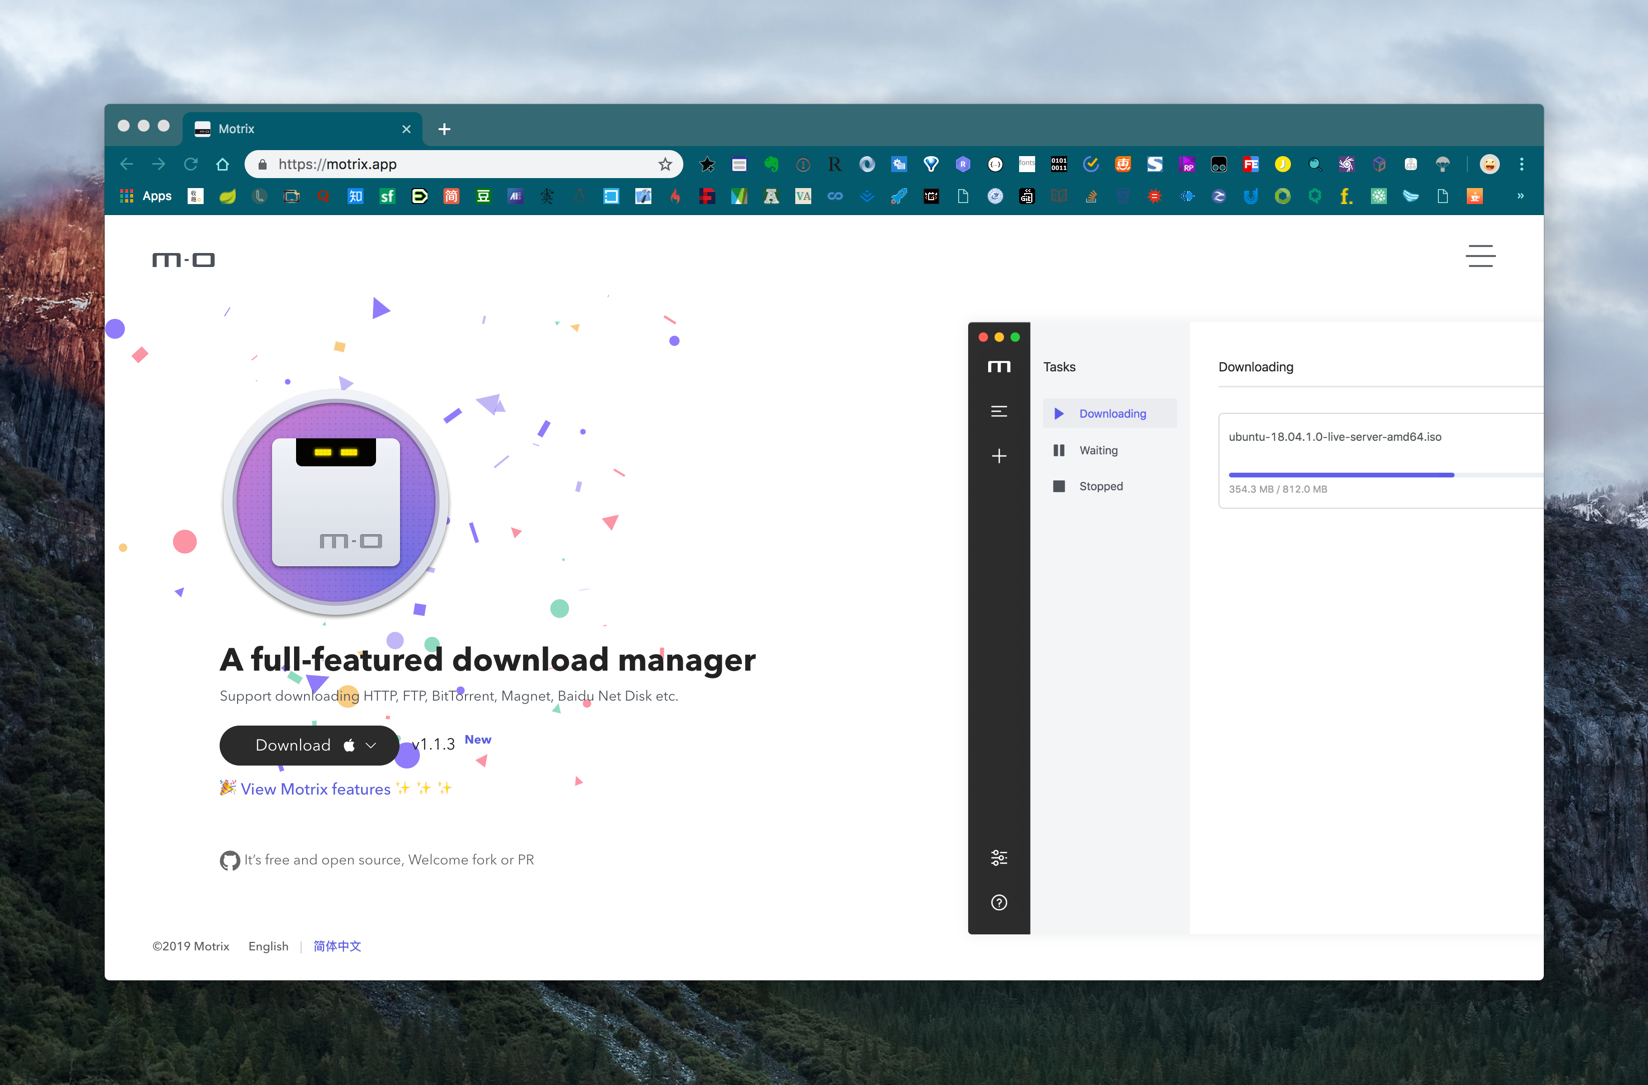Image resolution: width=1648 pixels, height=1085 pixels.
Task: Reload the page with refresh icon
Action: [191, 164]
